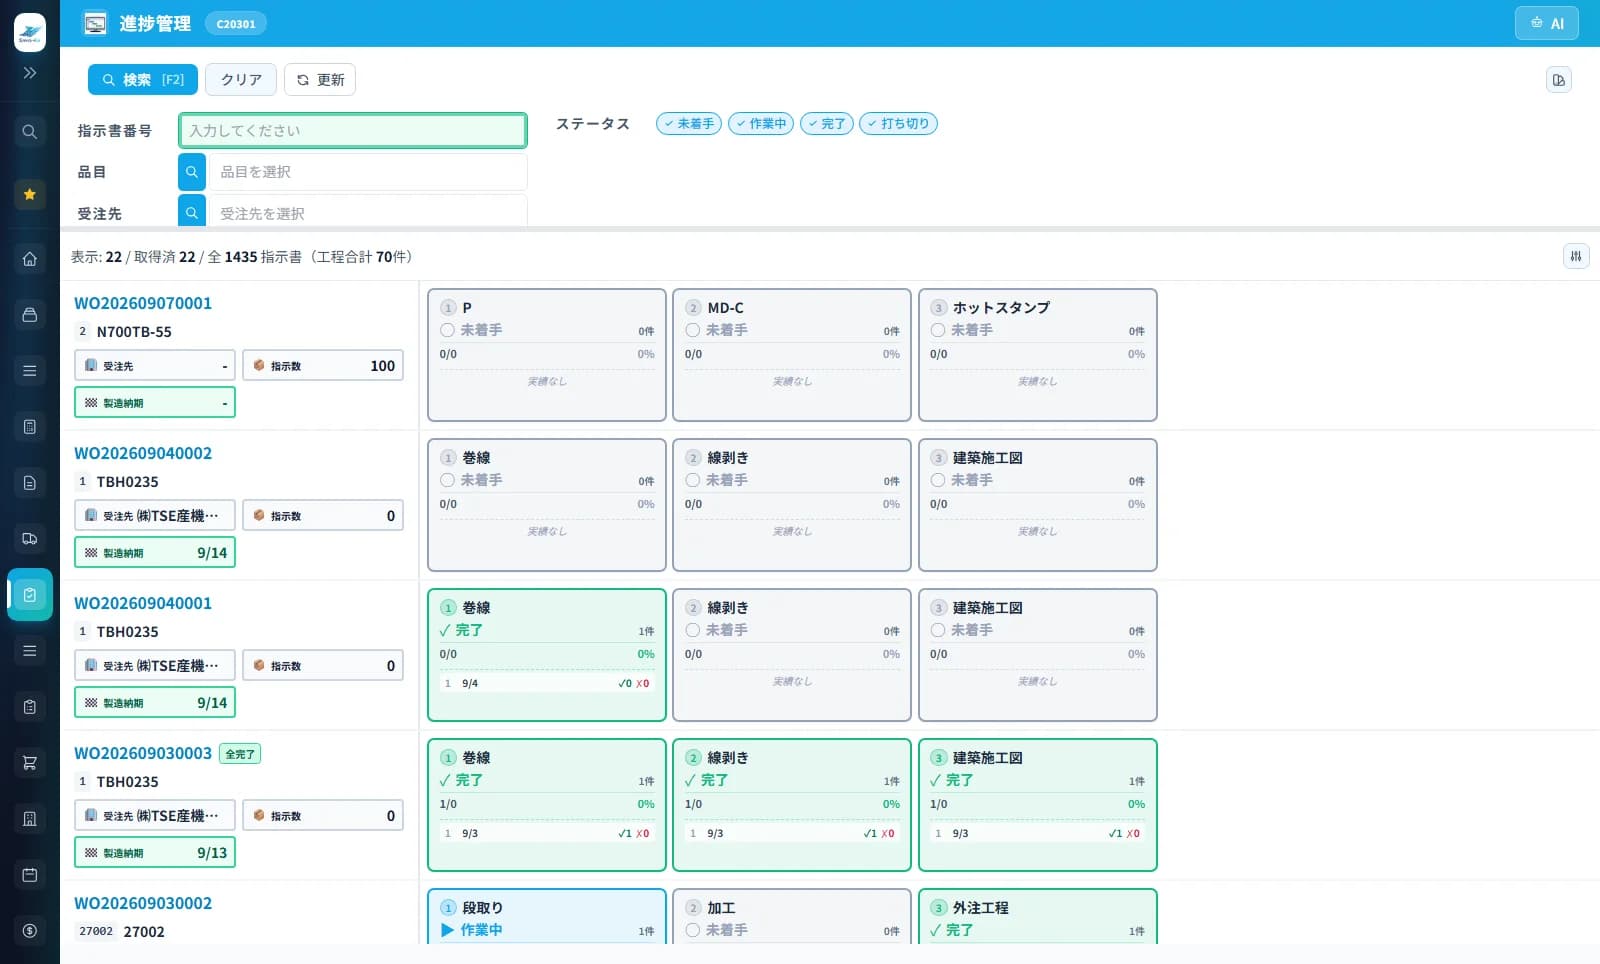Click the クリア button

click(x=241, y=80)
